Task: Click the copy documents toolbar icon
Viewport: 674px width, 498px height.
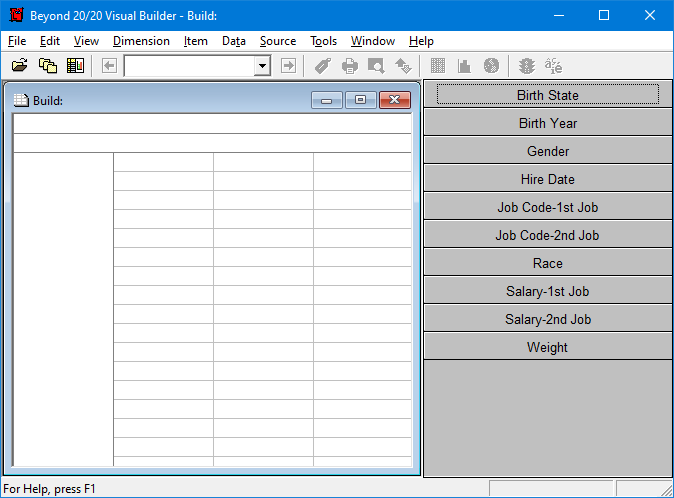Action: point(48,66)
